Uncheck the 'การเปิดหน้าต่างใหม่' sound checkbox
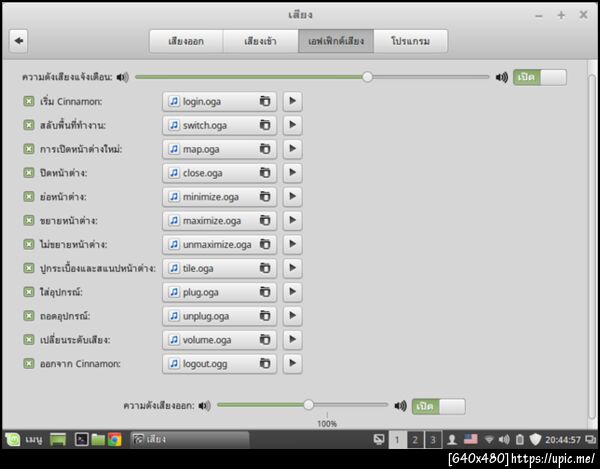Screen dimensions: 600x469 pos(29,149)
